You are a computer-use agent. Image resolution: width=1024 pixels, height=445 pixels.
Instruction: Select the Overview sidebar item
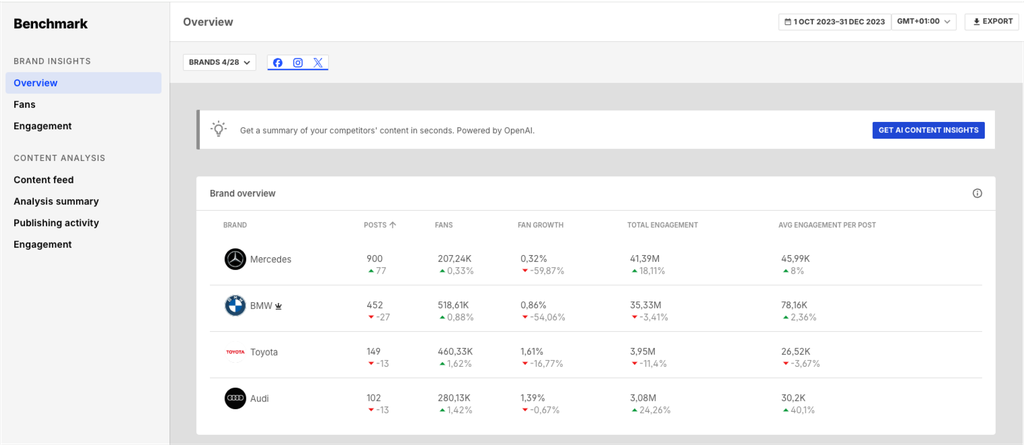[x=36, y=83]
